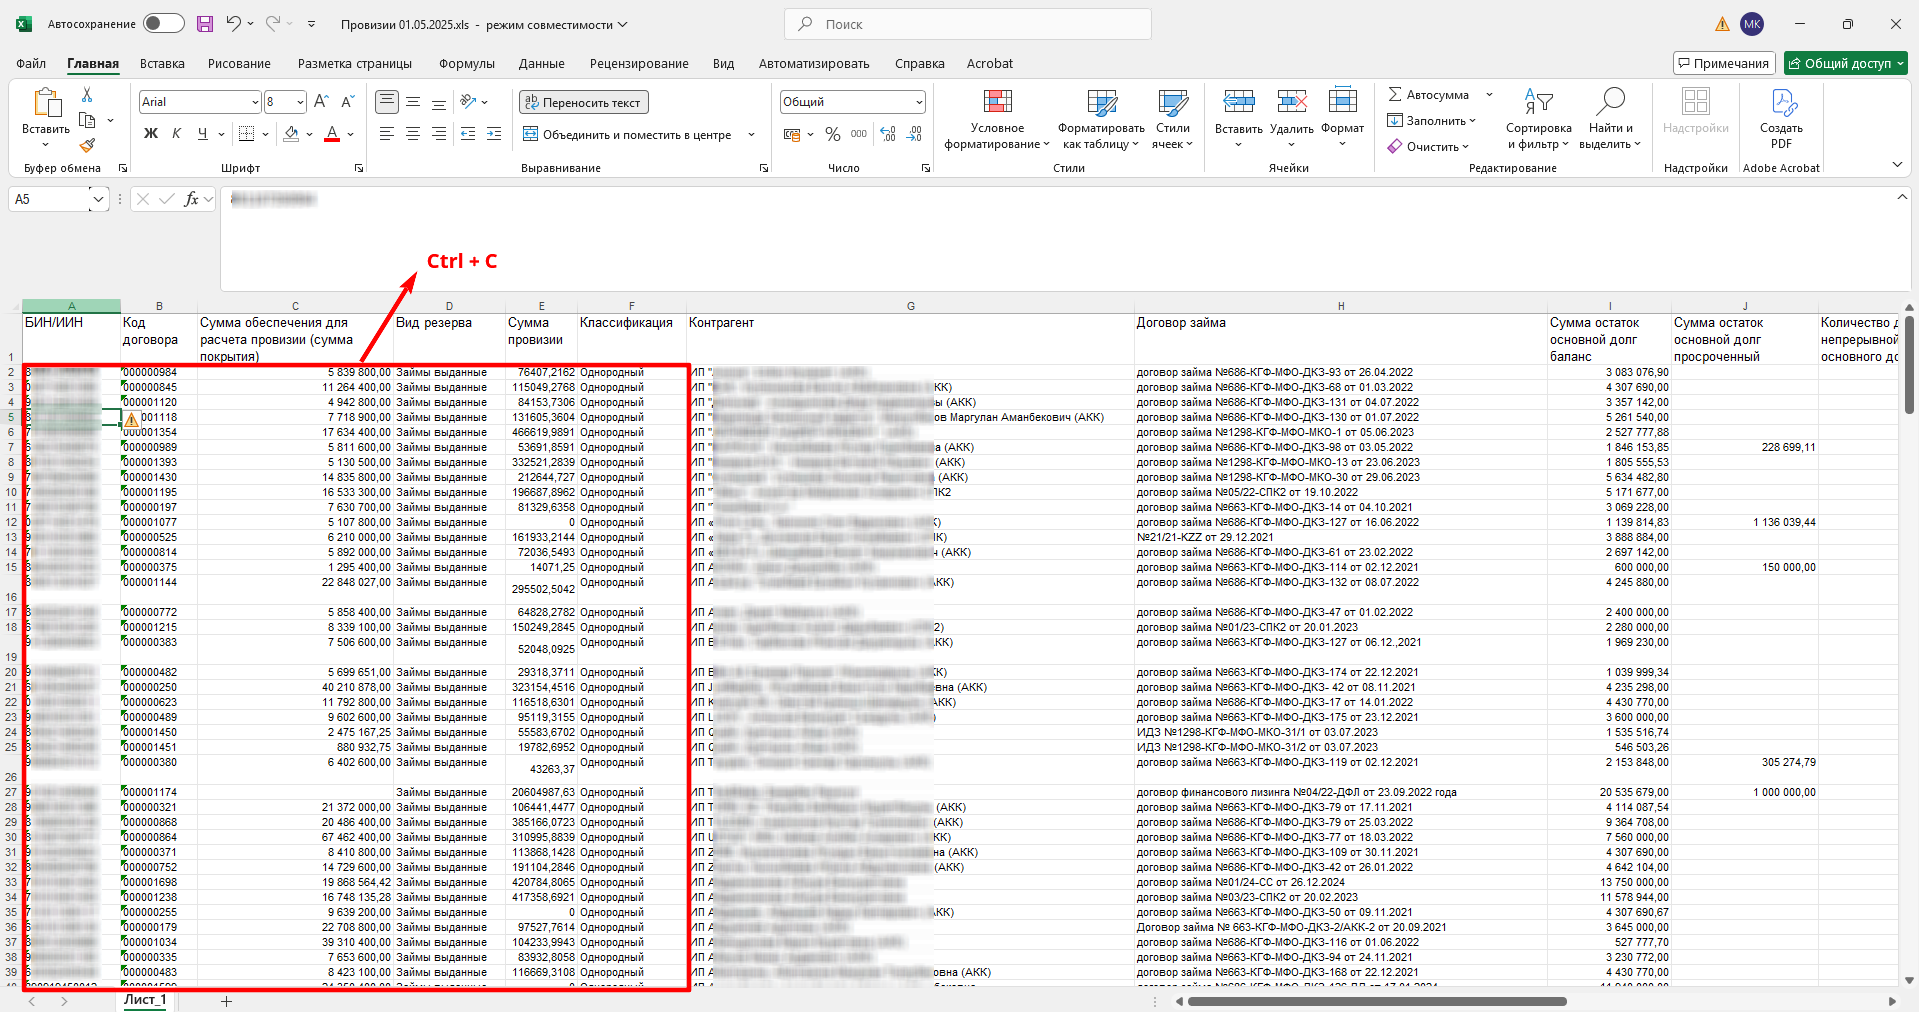Toggle underline Ч formatting
This screenshot has width=1919, height=1012.
(x=203, y=134)
